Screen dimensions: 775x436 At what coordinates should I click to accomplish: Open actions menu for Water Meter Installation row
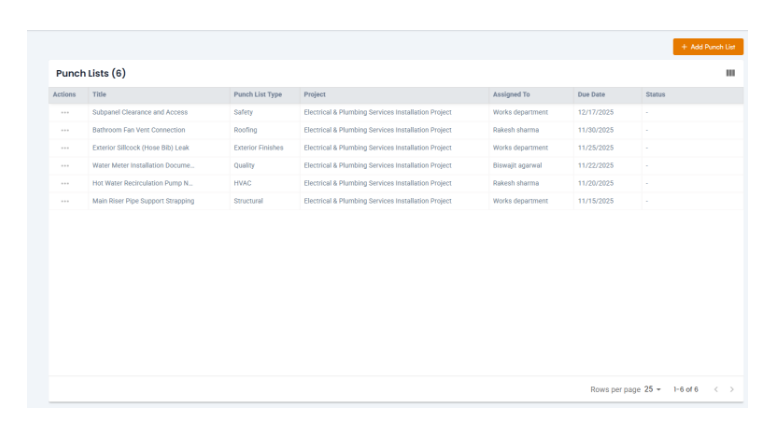click(x=65, y=166)
